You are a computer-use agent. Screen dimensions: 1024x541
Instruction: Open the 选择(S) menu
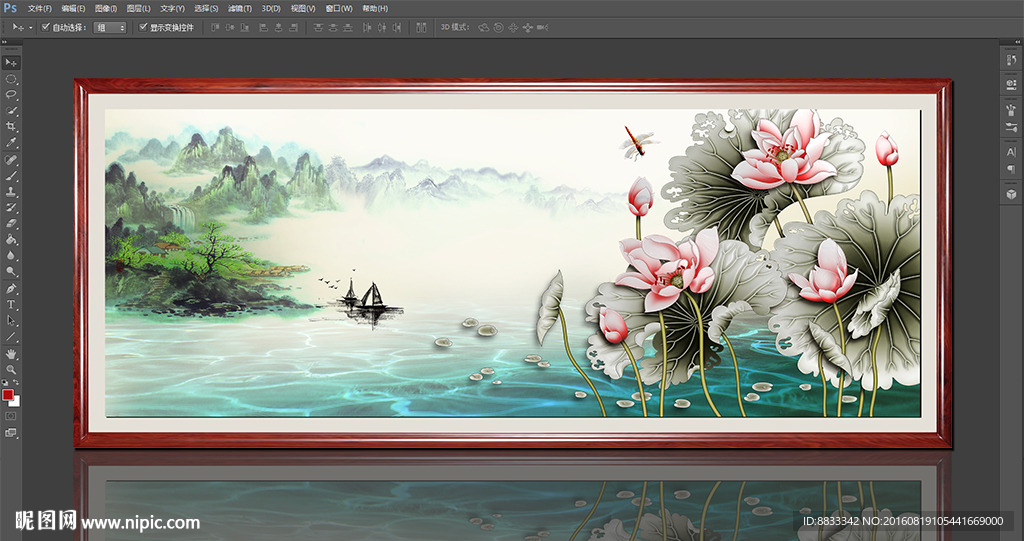[x=206, y=8]
